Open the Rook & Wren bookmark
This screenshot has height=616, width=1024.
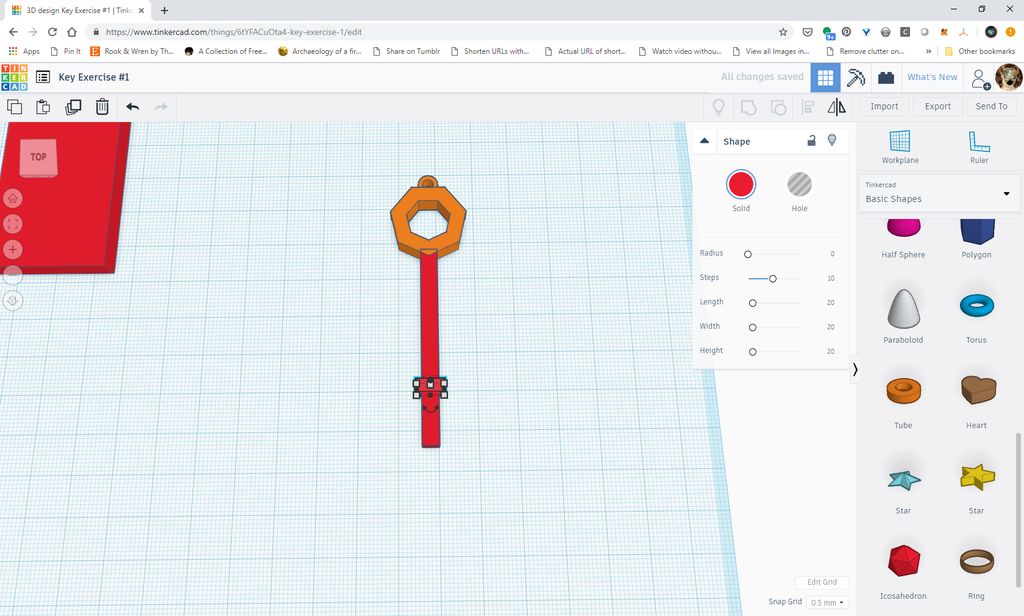tap(132, 51)
